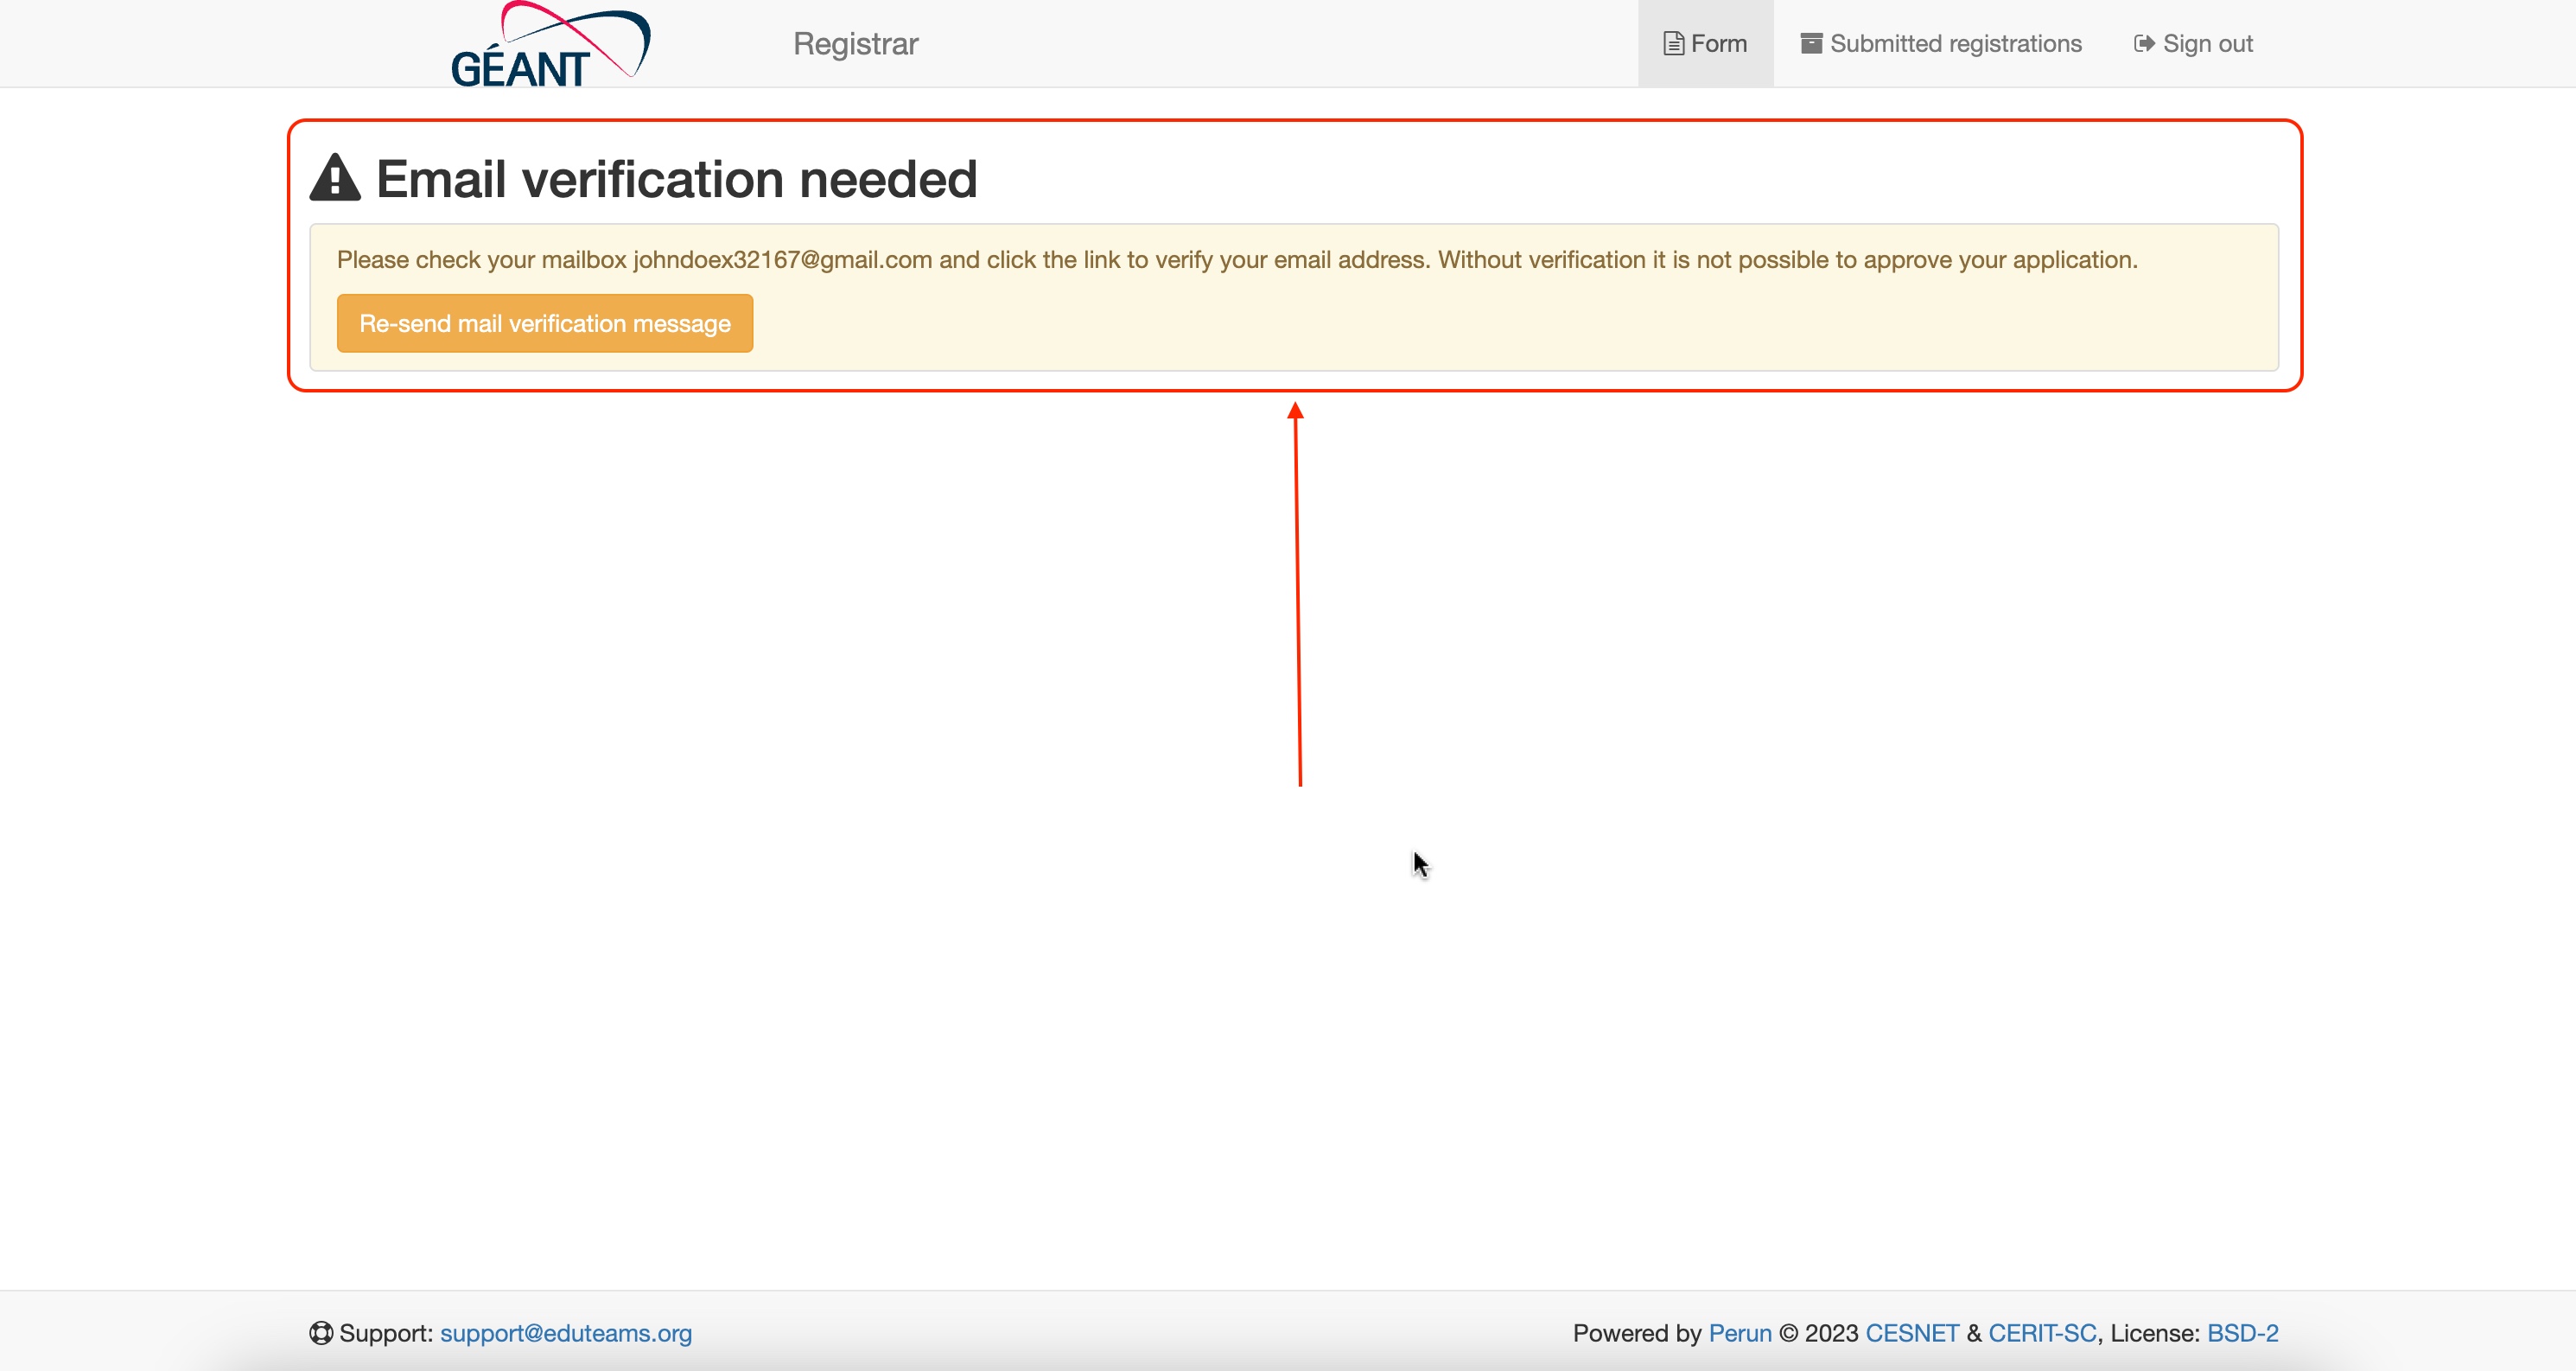
Task: Click the mailbox verification instruction text
Action: click(1237, 260)
